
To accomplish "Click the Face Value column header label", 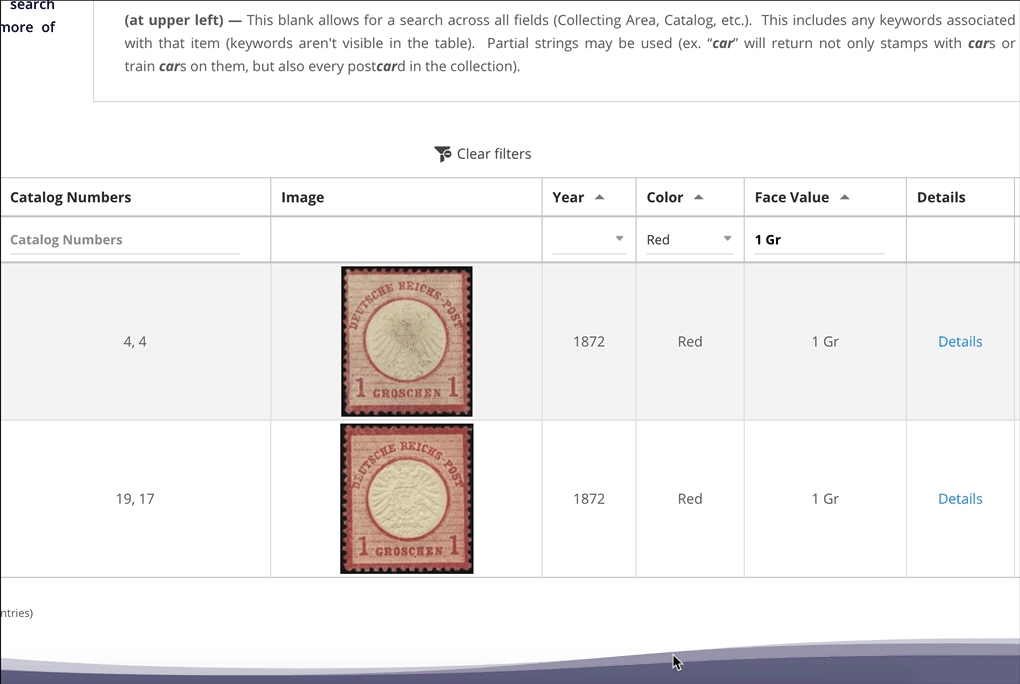I will pos(792,197).
